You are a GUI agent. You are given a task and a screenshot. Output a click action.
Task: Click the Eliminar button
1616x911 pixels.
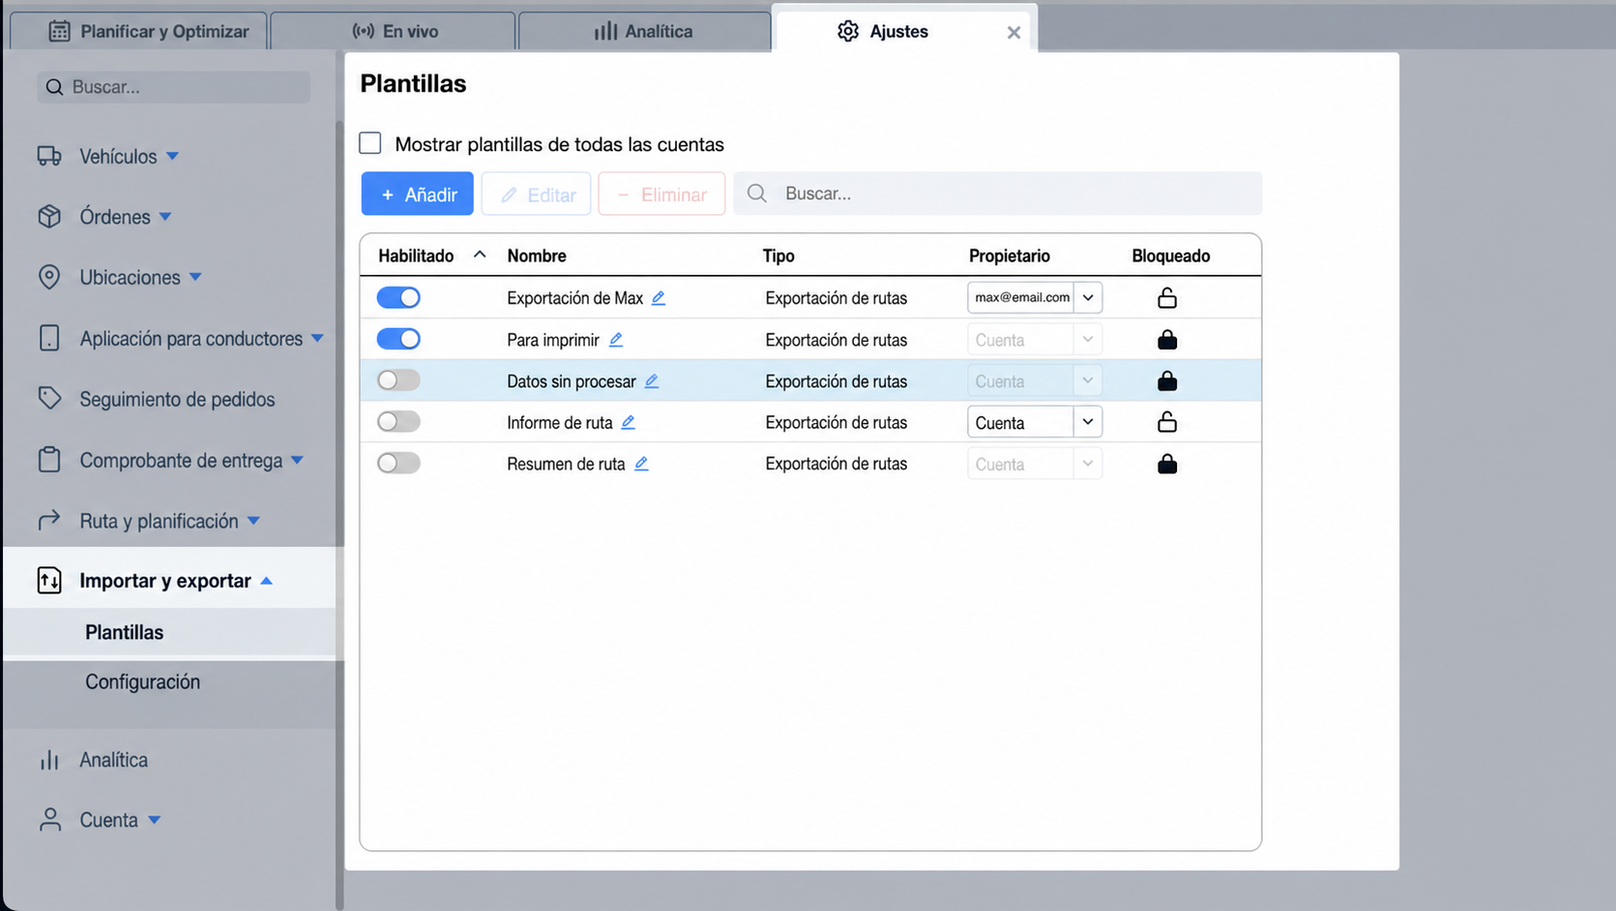(x=661, y=194)
